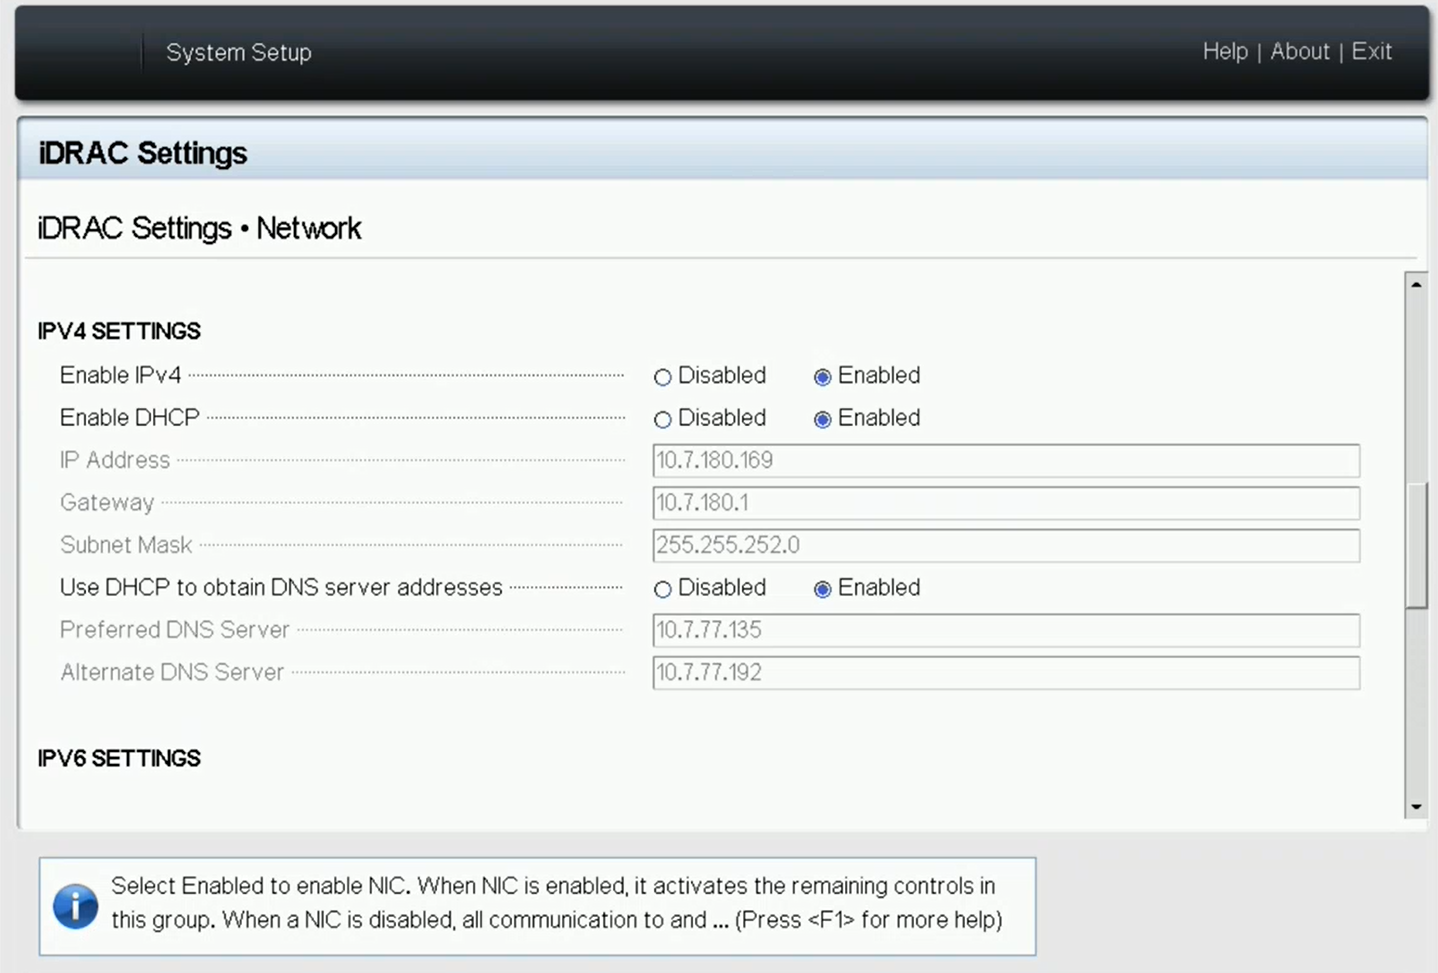The image size is (1438, 973).
Task: Select Disabled for Enable IPv4
Action: (x=662, y=377)
